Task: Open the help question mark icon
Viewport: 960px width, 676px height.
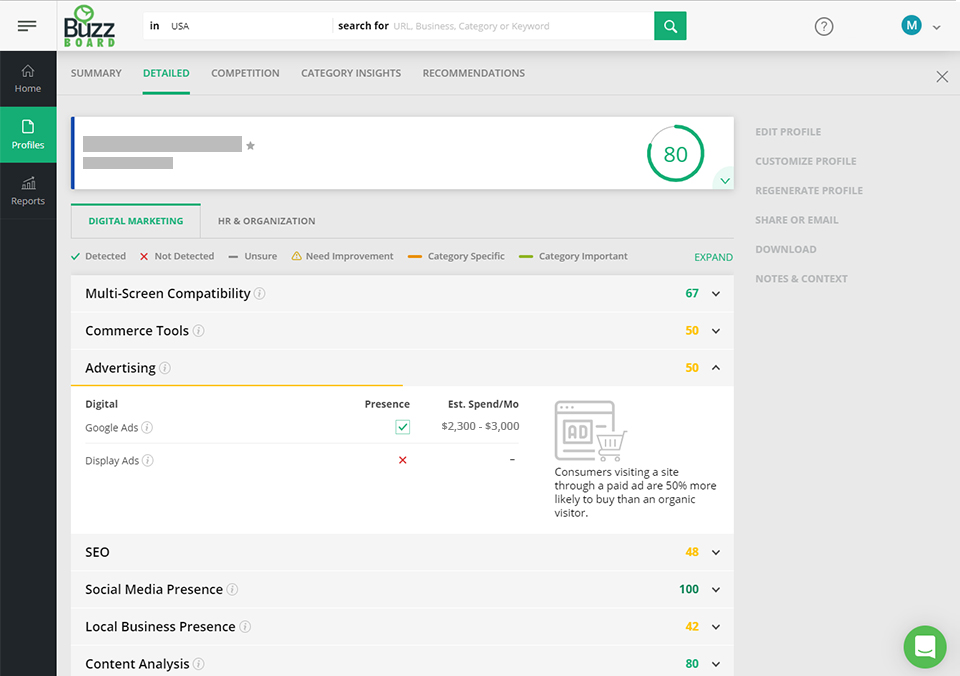Action: pyautogui.click(x=824, y=27)
